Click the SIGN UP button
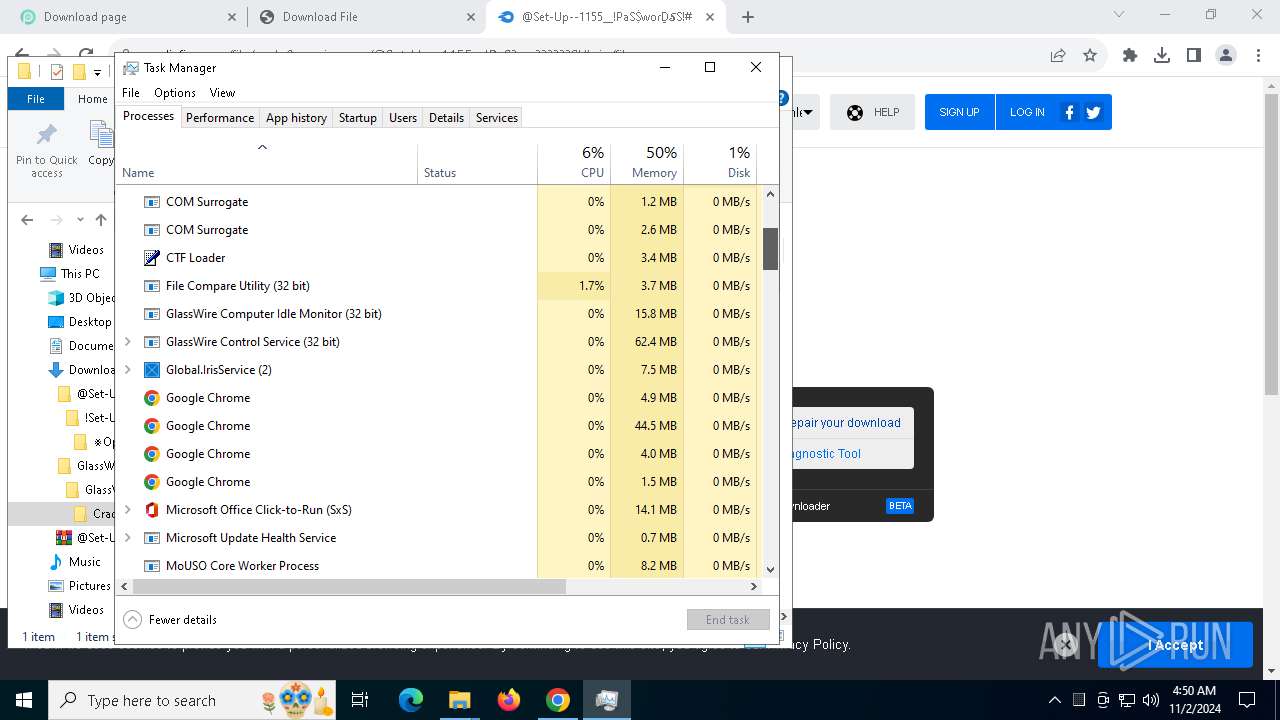The image size is (1280, 720). point(959,112)
